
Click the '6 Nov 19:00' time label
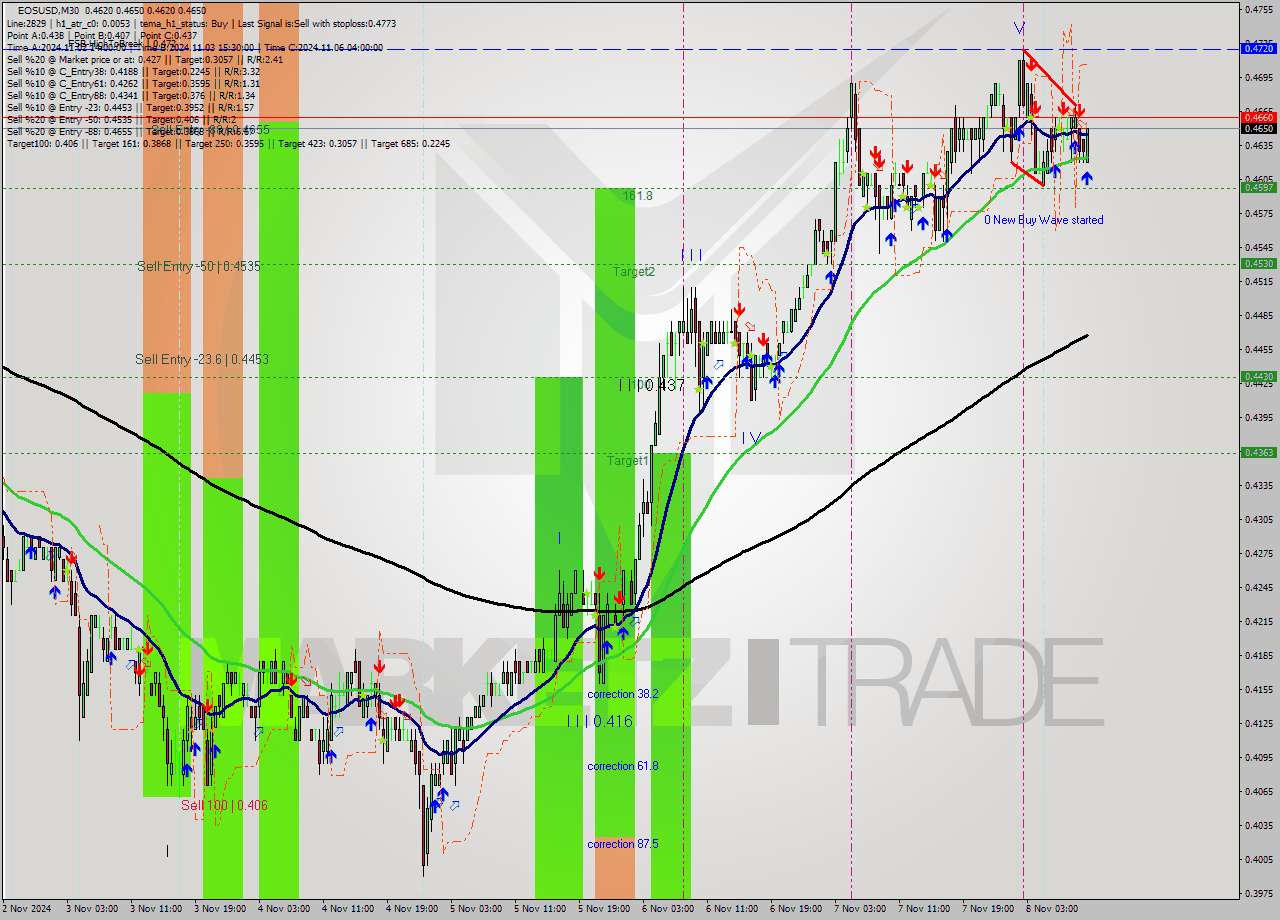[x=796, y=909]
